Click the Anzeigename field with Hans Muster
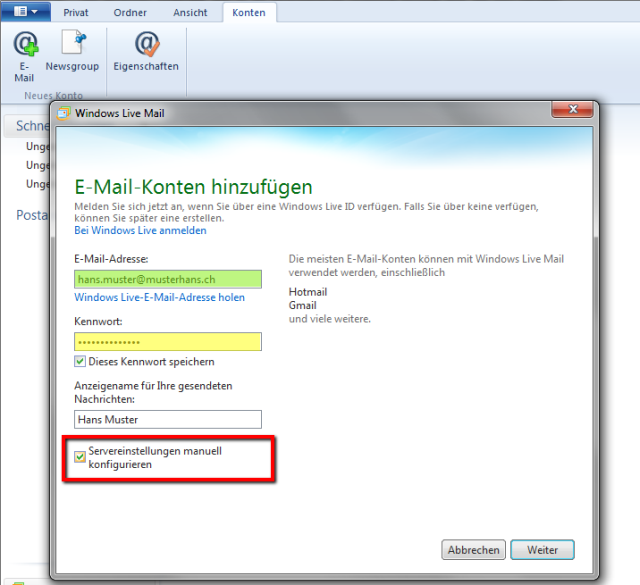The height and width of the screenshot is (585, 640). click(167, 420)
